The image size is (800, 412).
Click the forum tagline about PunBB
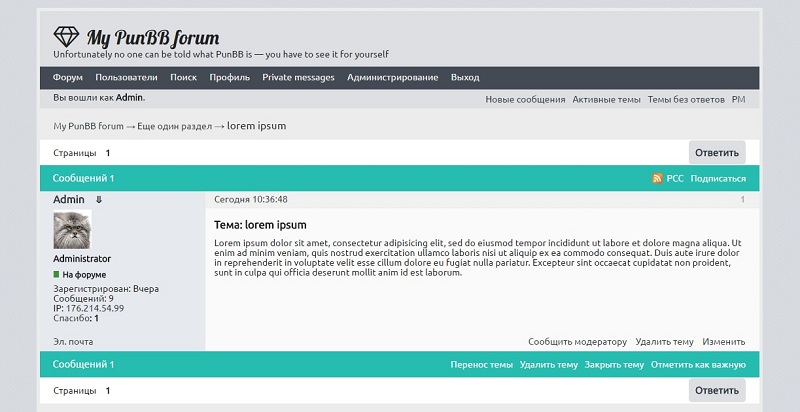[221, 54]
